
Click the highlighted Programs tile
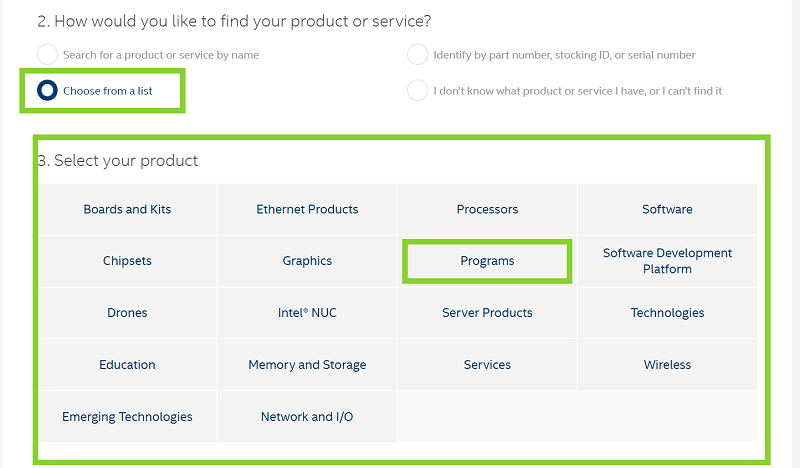[487, 261]
